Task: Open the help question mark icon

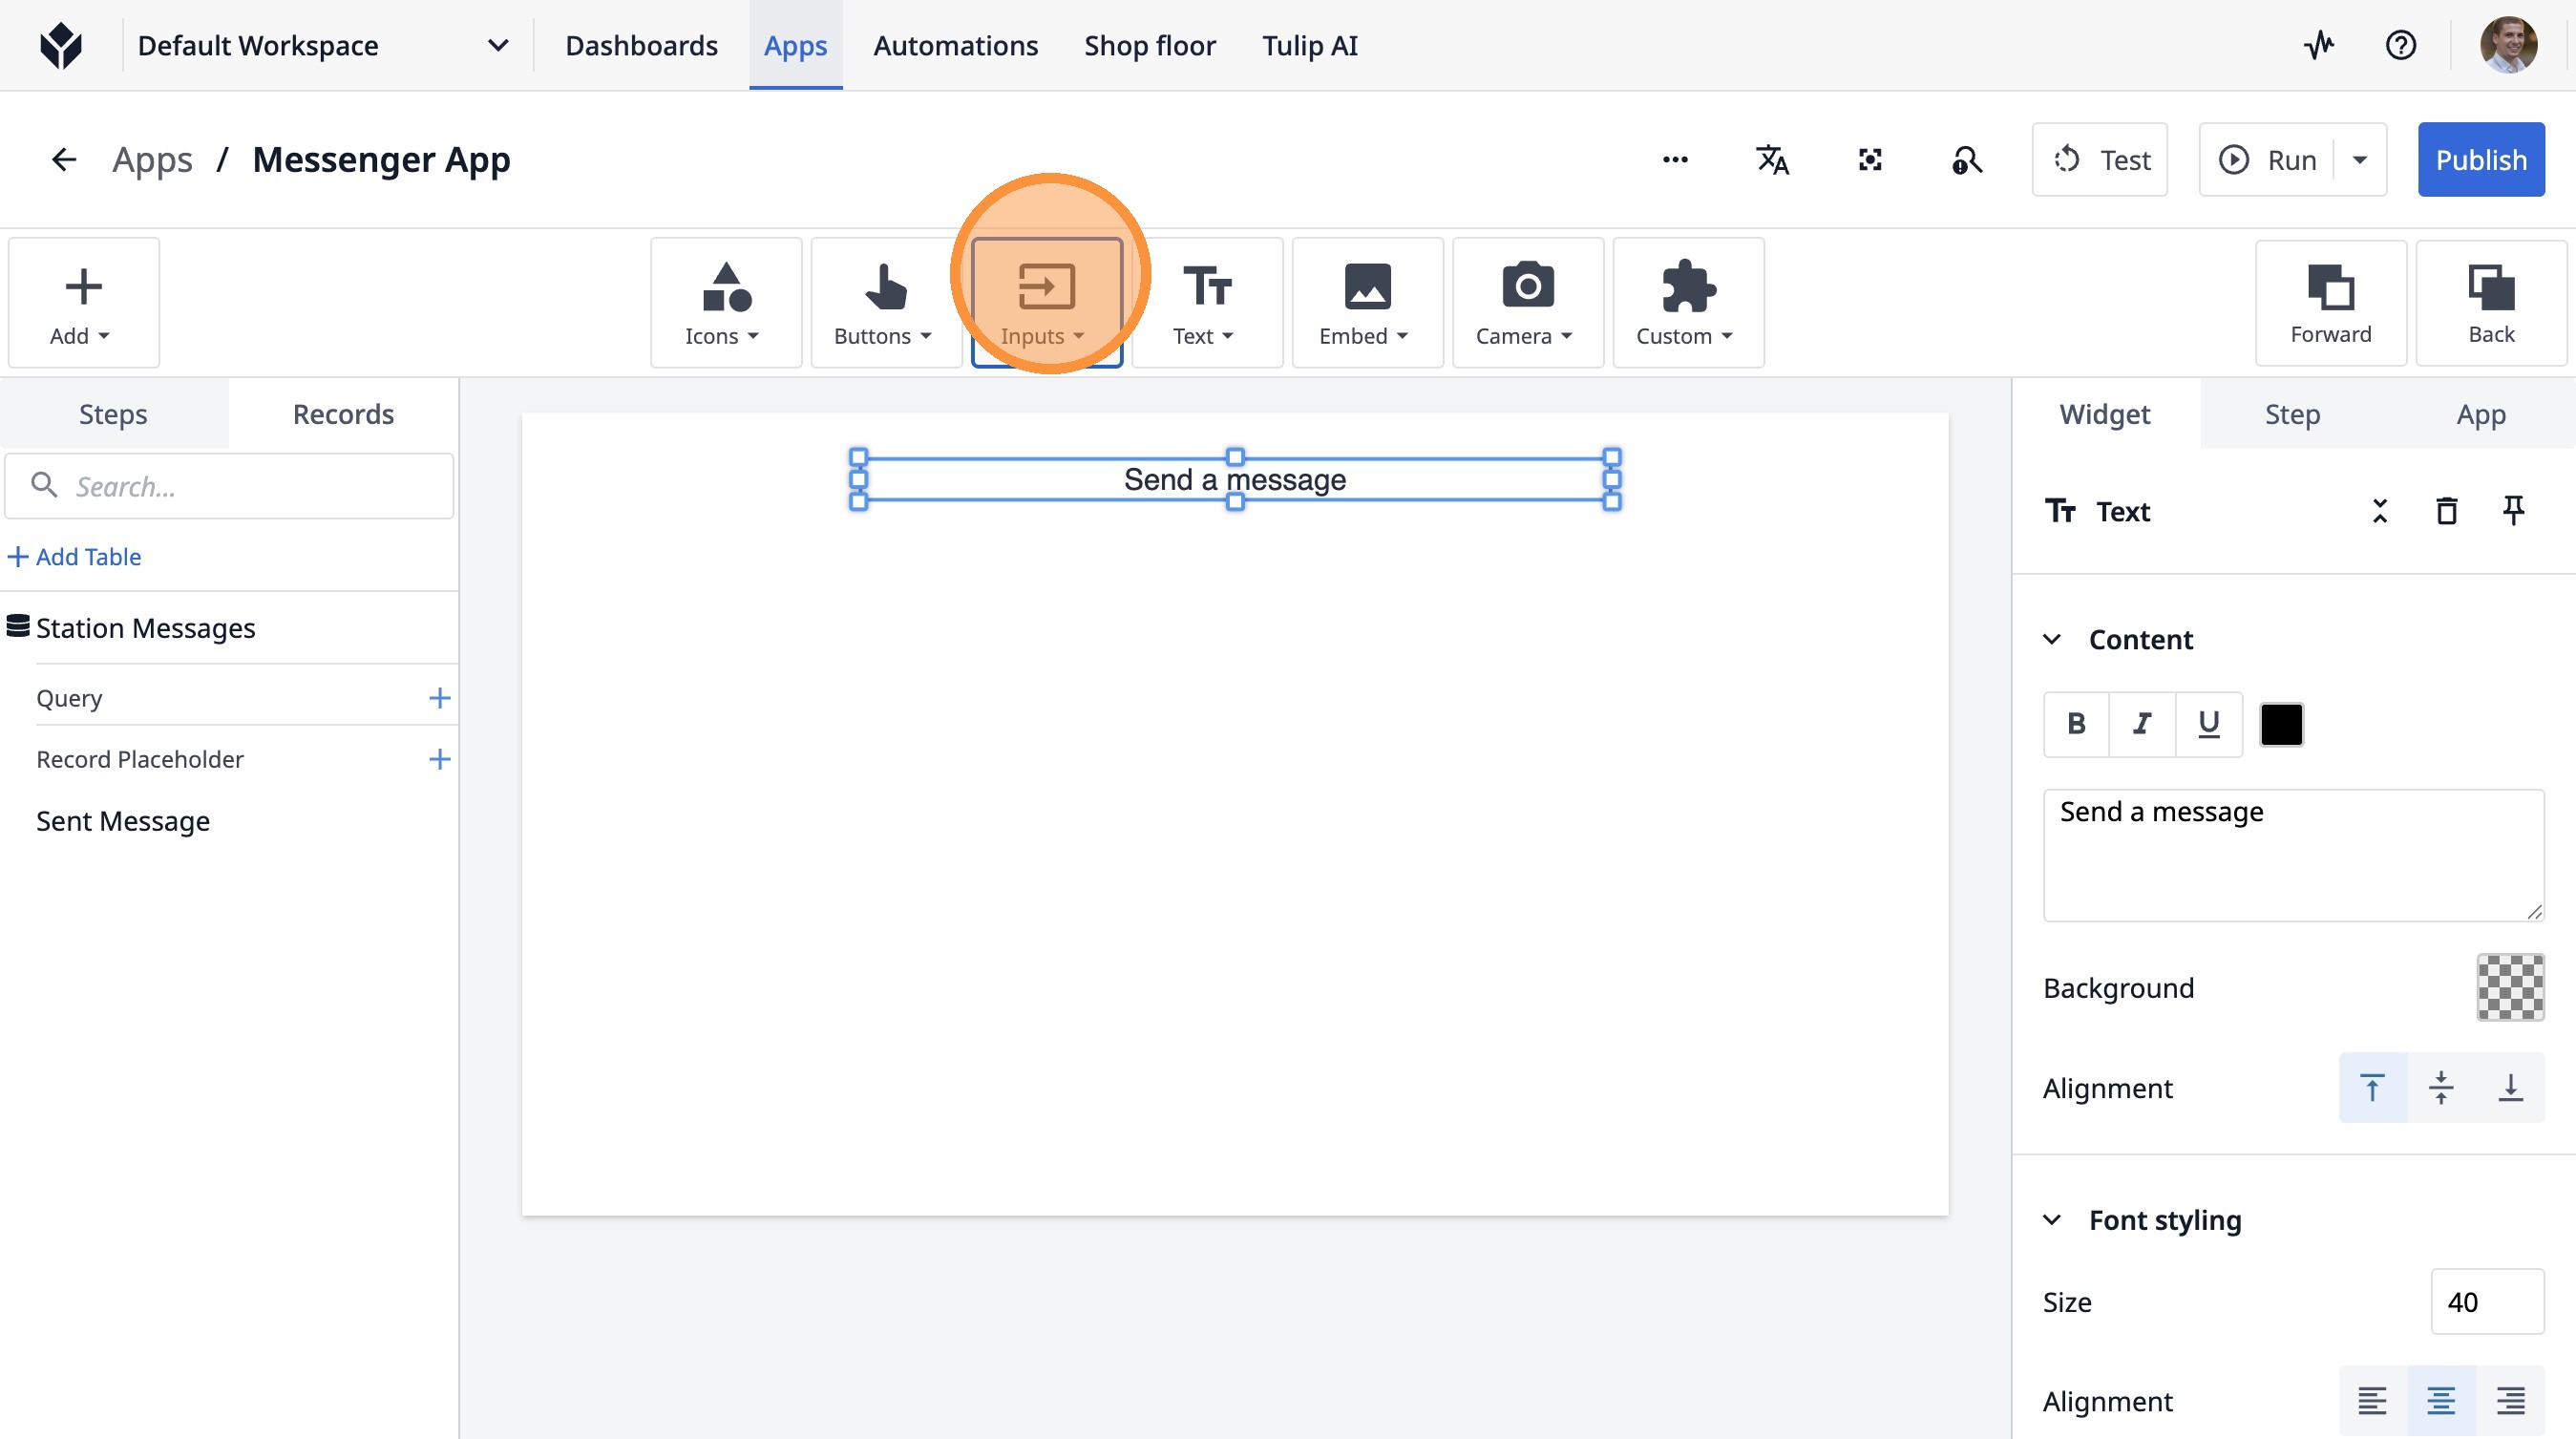Action: (2400, 45)
